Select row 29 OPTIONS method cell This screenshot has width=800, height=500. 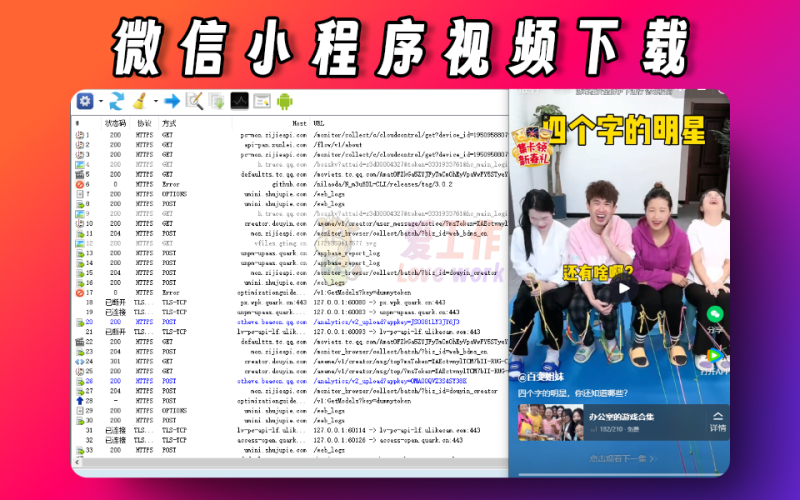click(x=174, y=411)
